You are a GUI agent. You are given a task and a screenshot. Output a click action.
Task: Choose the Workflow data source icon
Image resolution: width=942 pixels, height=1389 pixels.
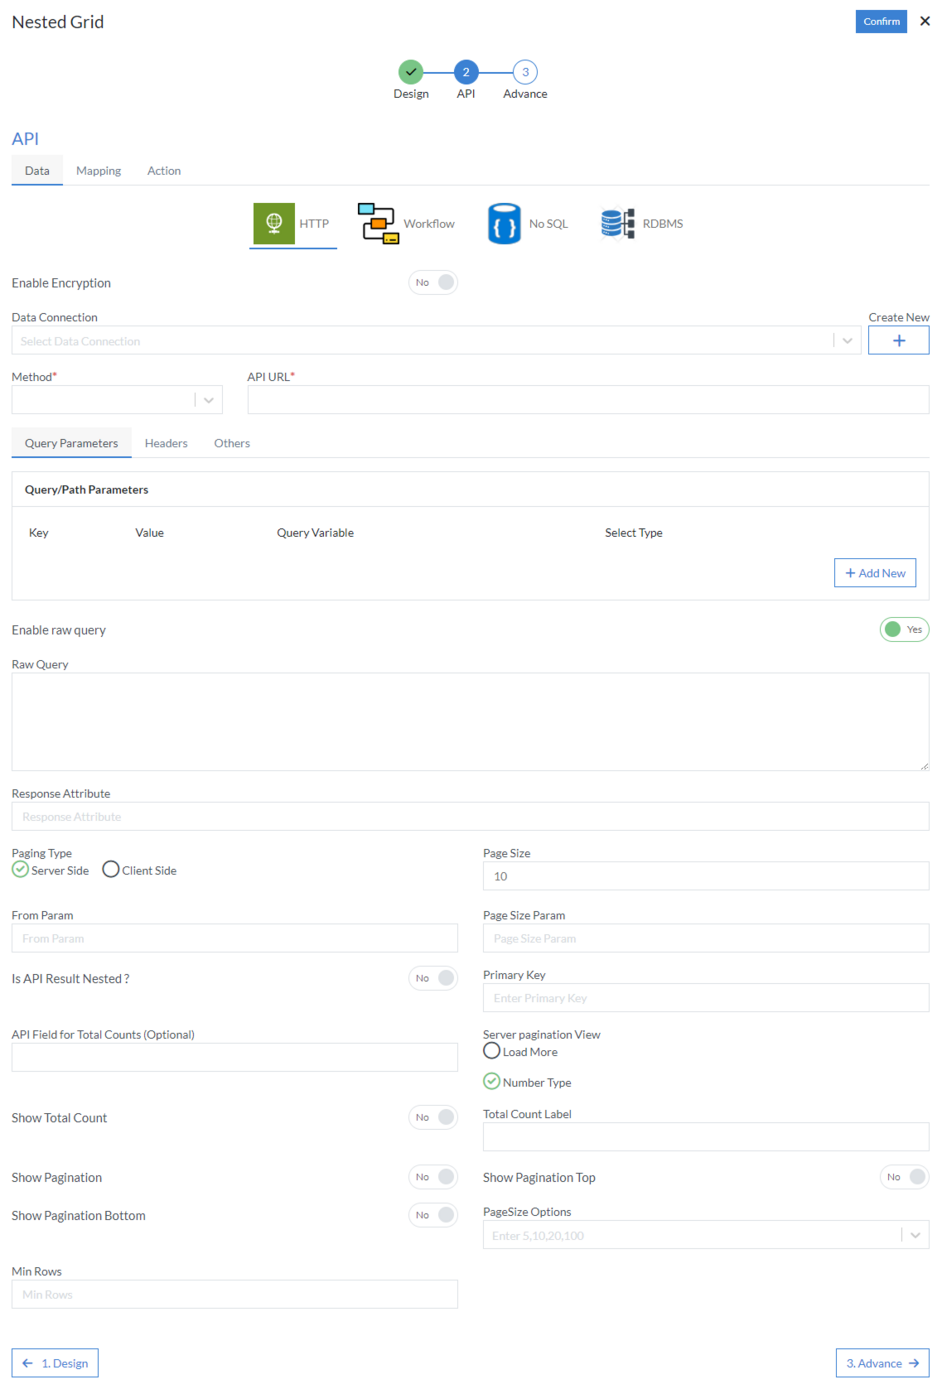[378, 223]
